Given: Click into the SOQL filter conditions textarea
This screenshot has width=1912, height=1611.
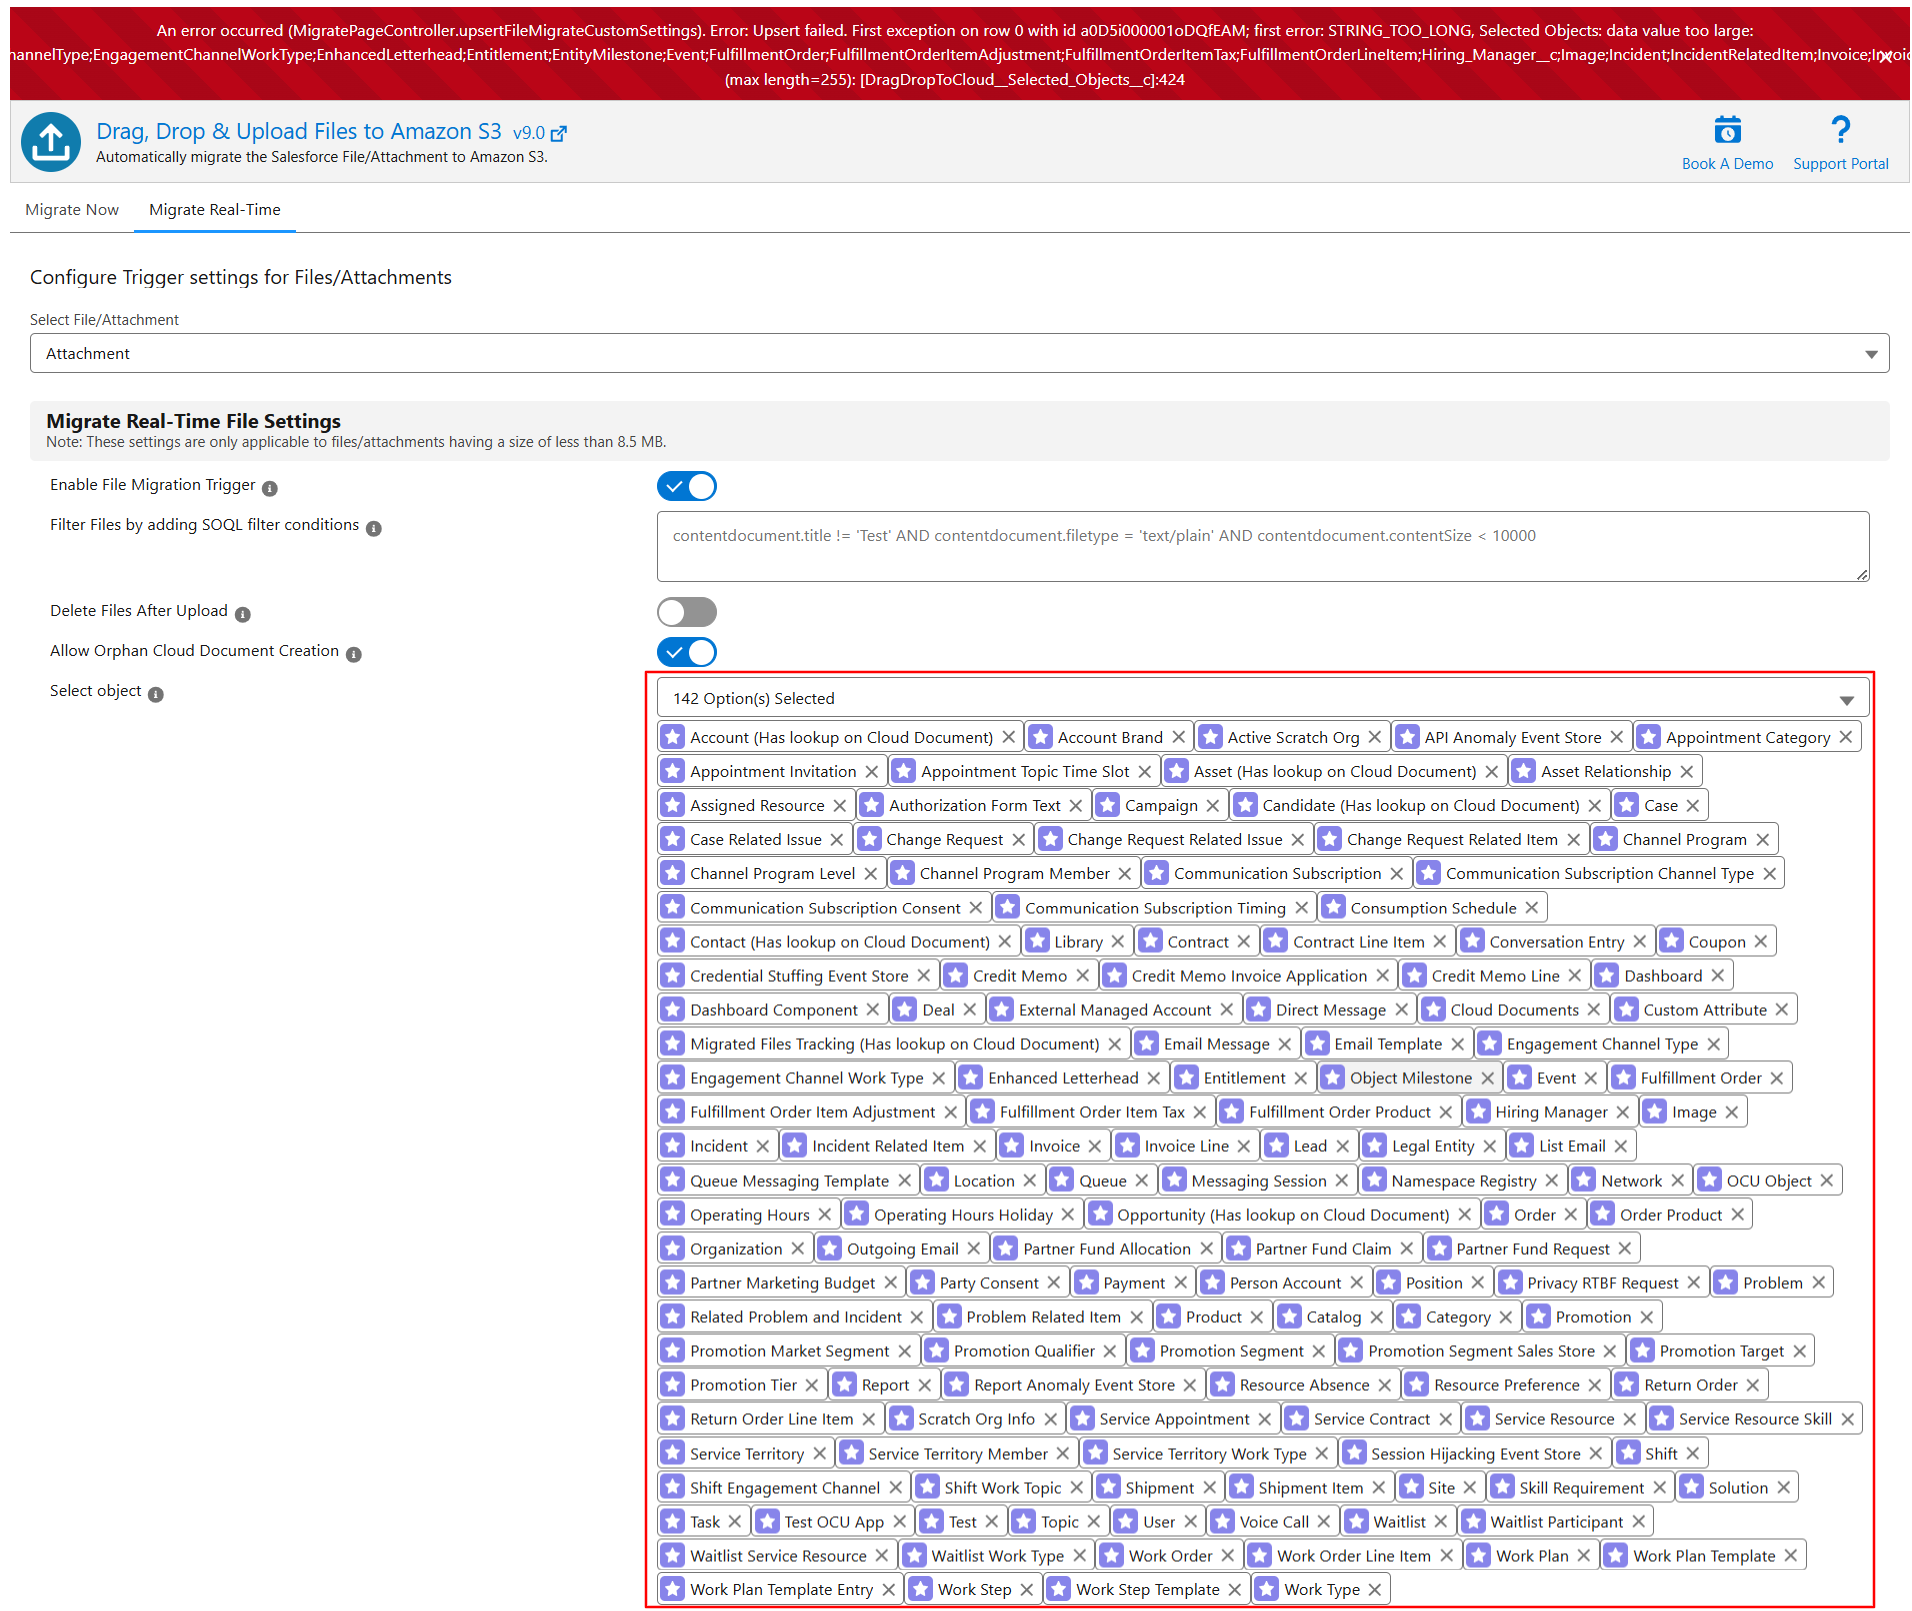Looking at the screenshot, I should (1263, 546).
